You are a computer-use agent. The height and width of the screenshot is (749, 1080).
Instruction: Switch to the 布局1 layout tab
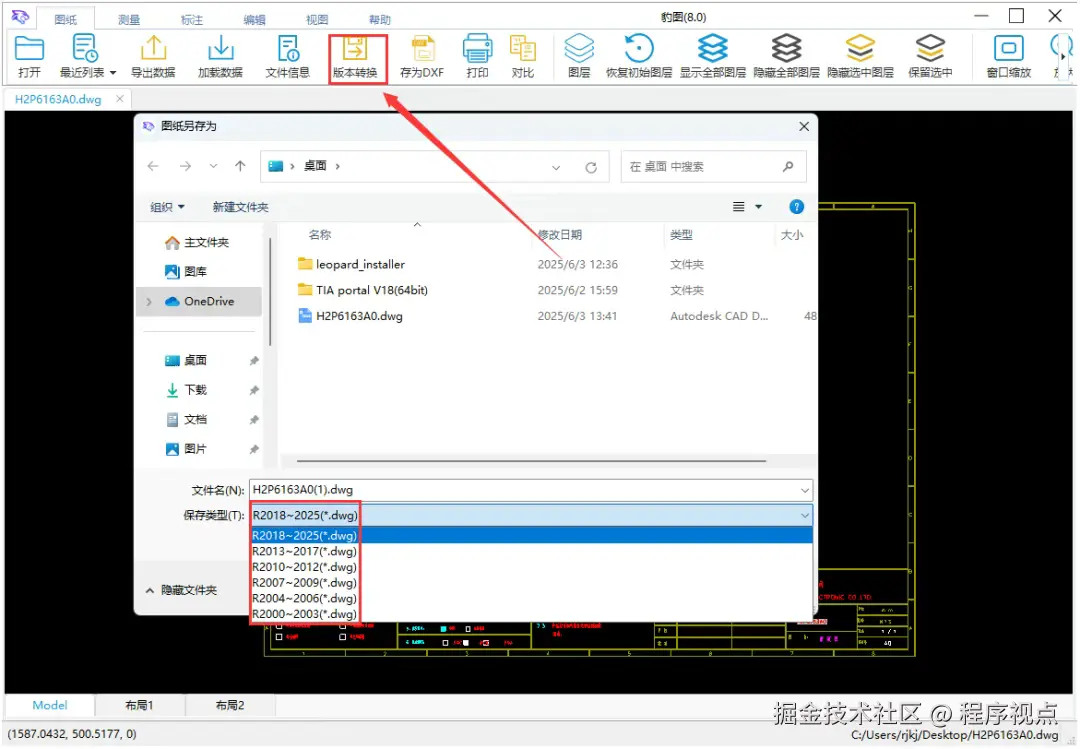point(139,705)
